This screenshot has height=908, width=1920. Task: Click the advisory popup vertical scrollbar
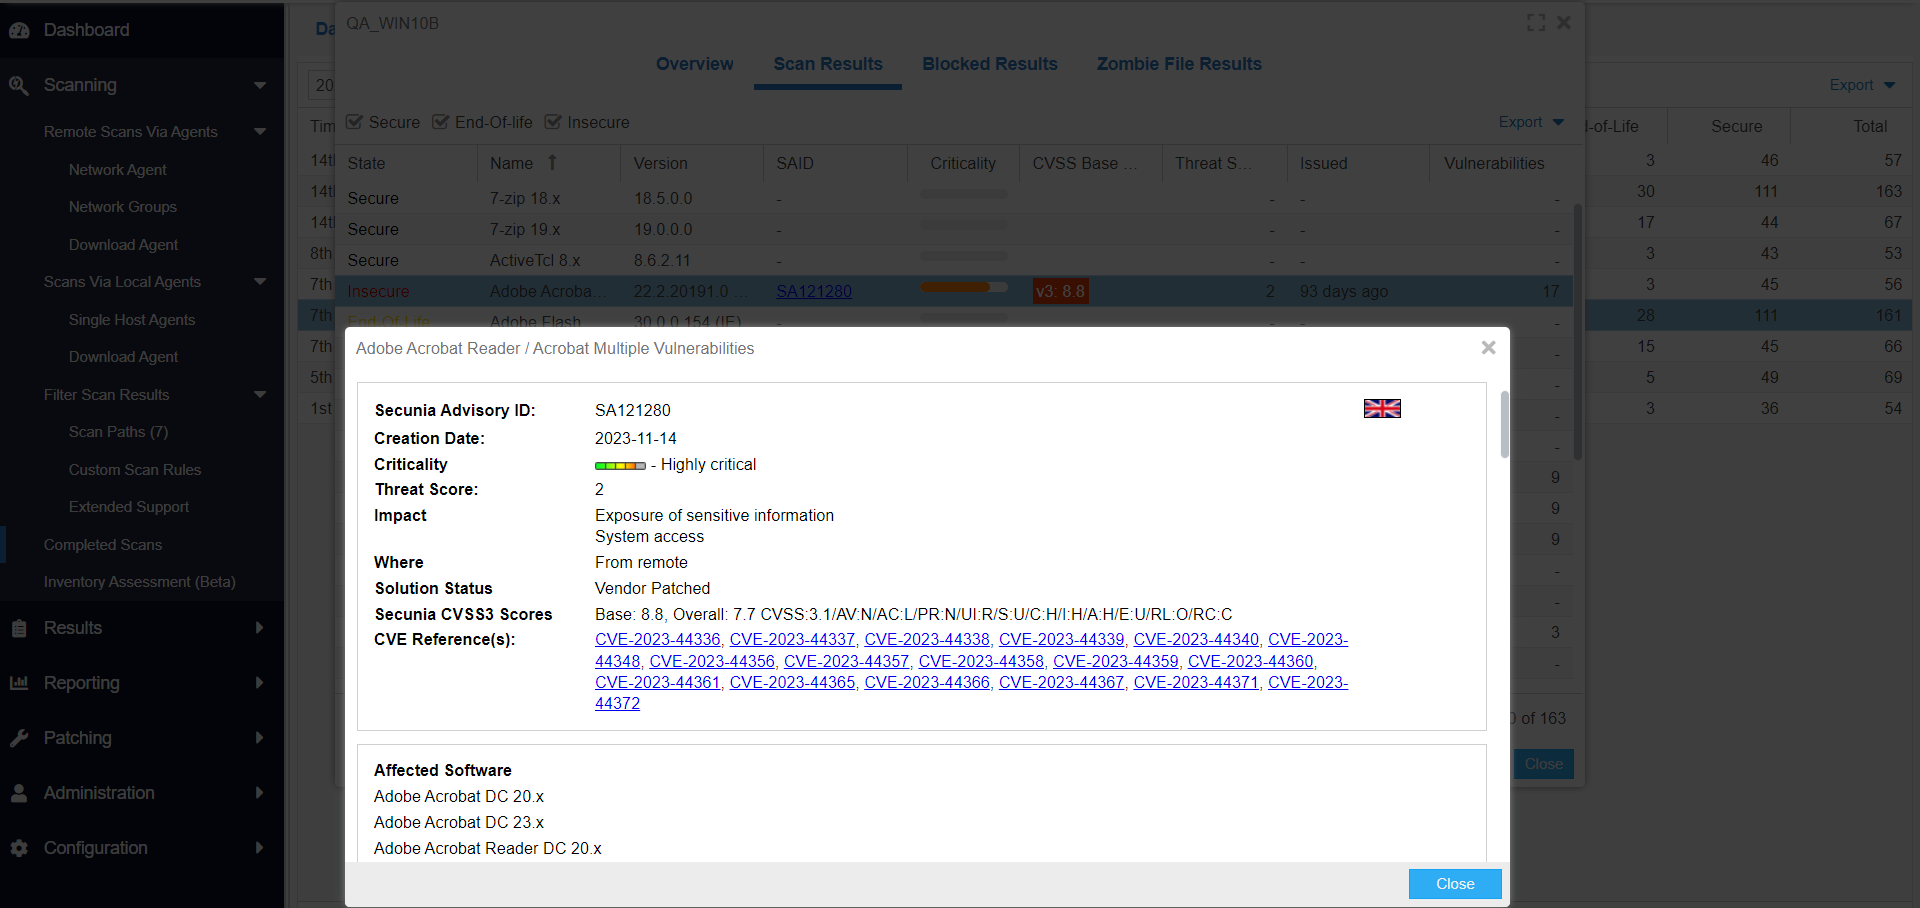pyautogui.click(x=1504, y=425)
